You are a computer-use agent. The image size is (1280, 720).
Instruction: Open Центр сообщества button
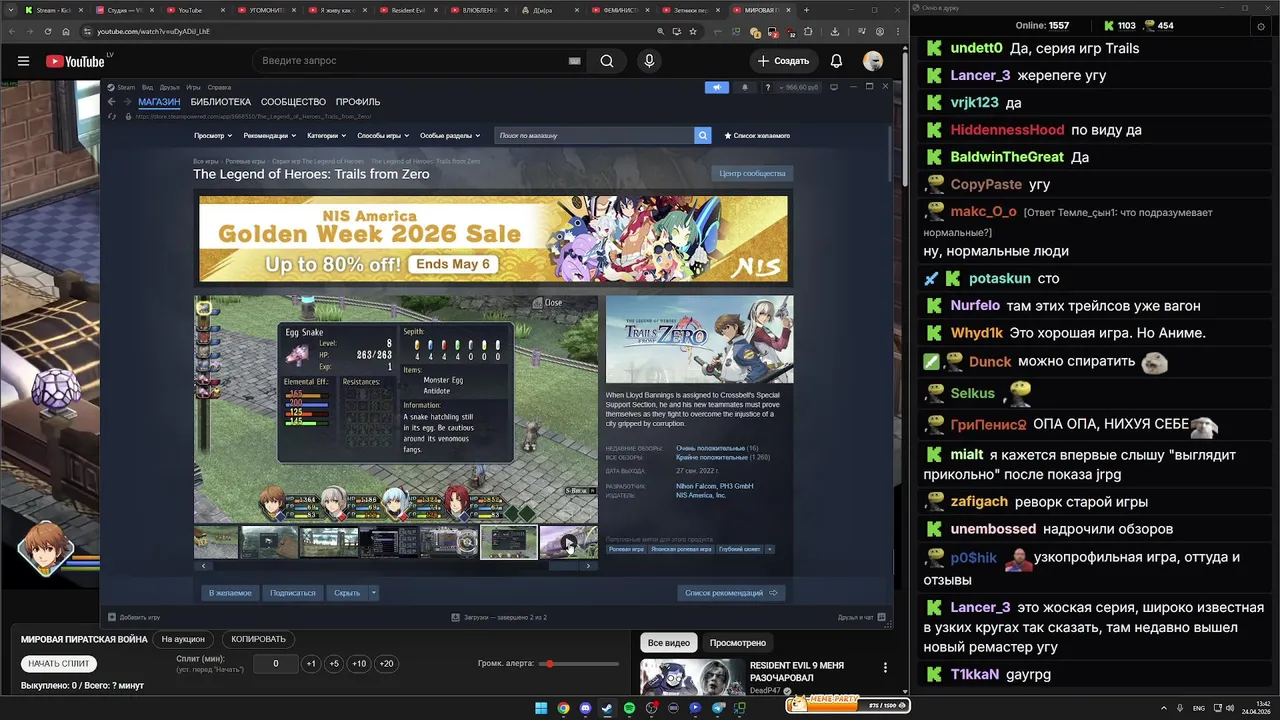(x=752, y=173)
